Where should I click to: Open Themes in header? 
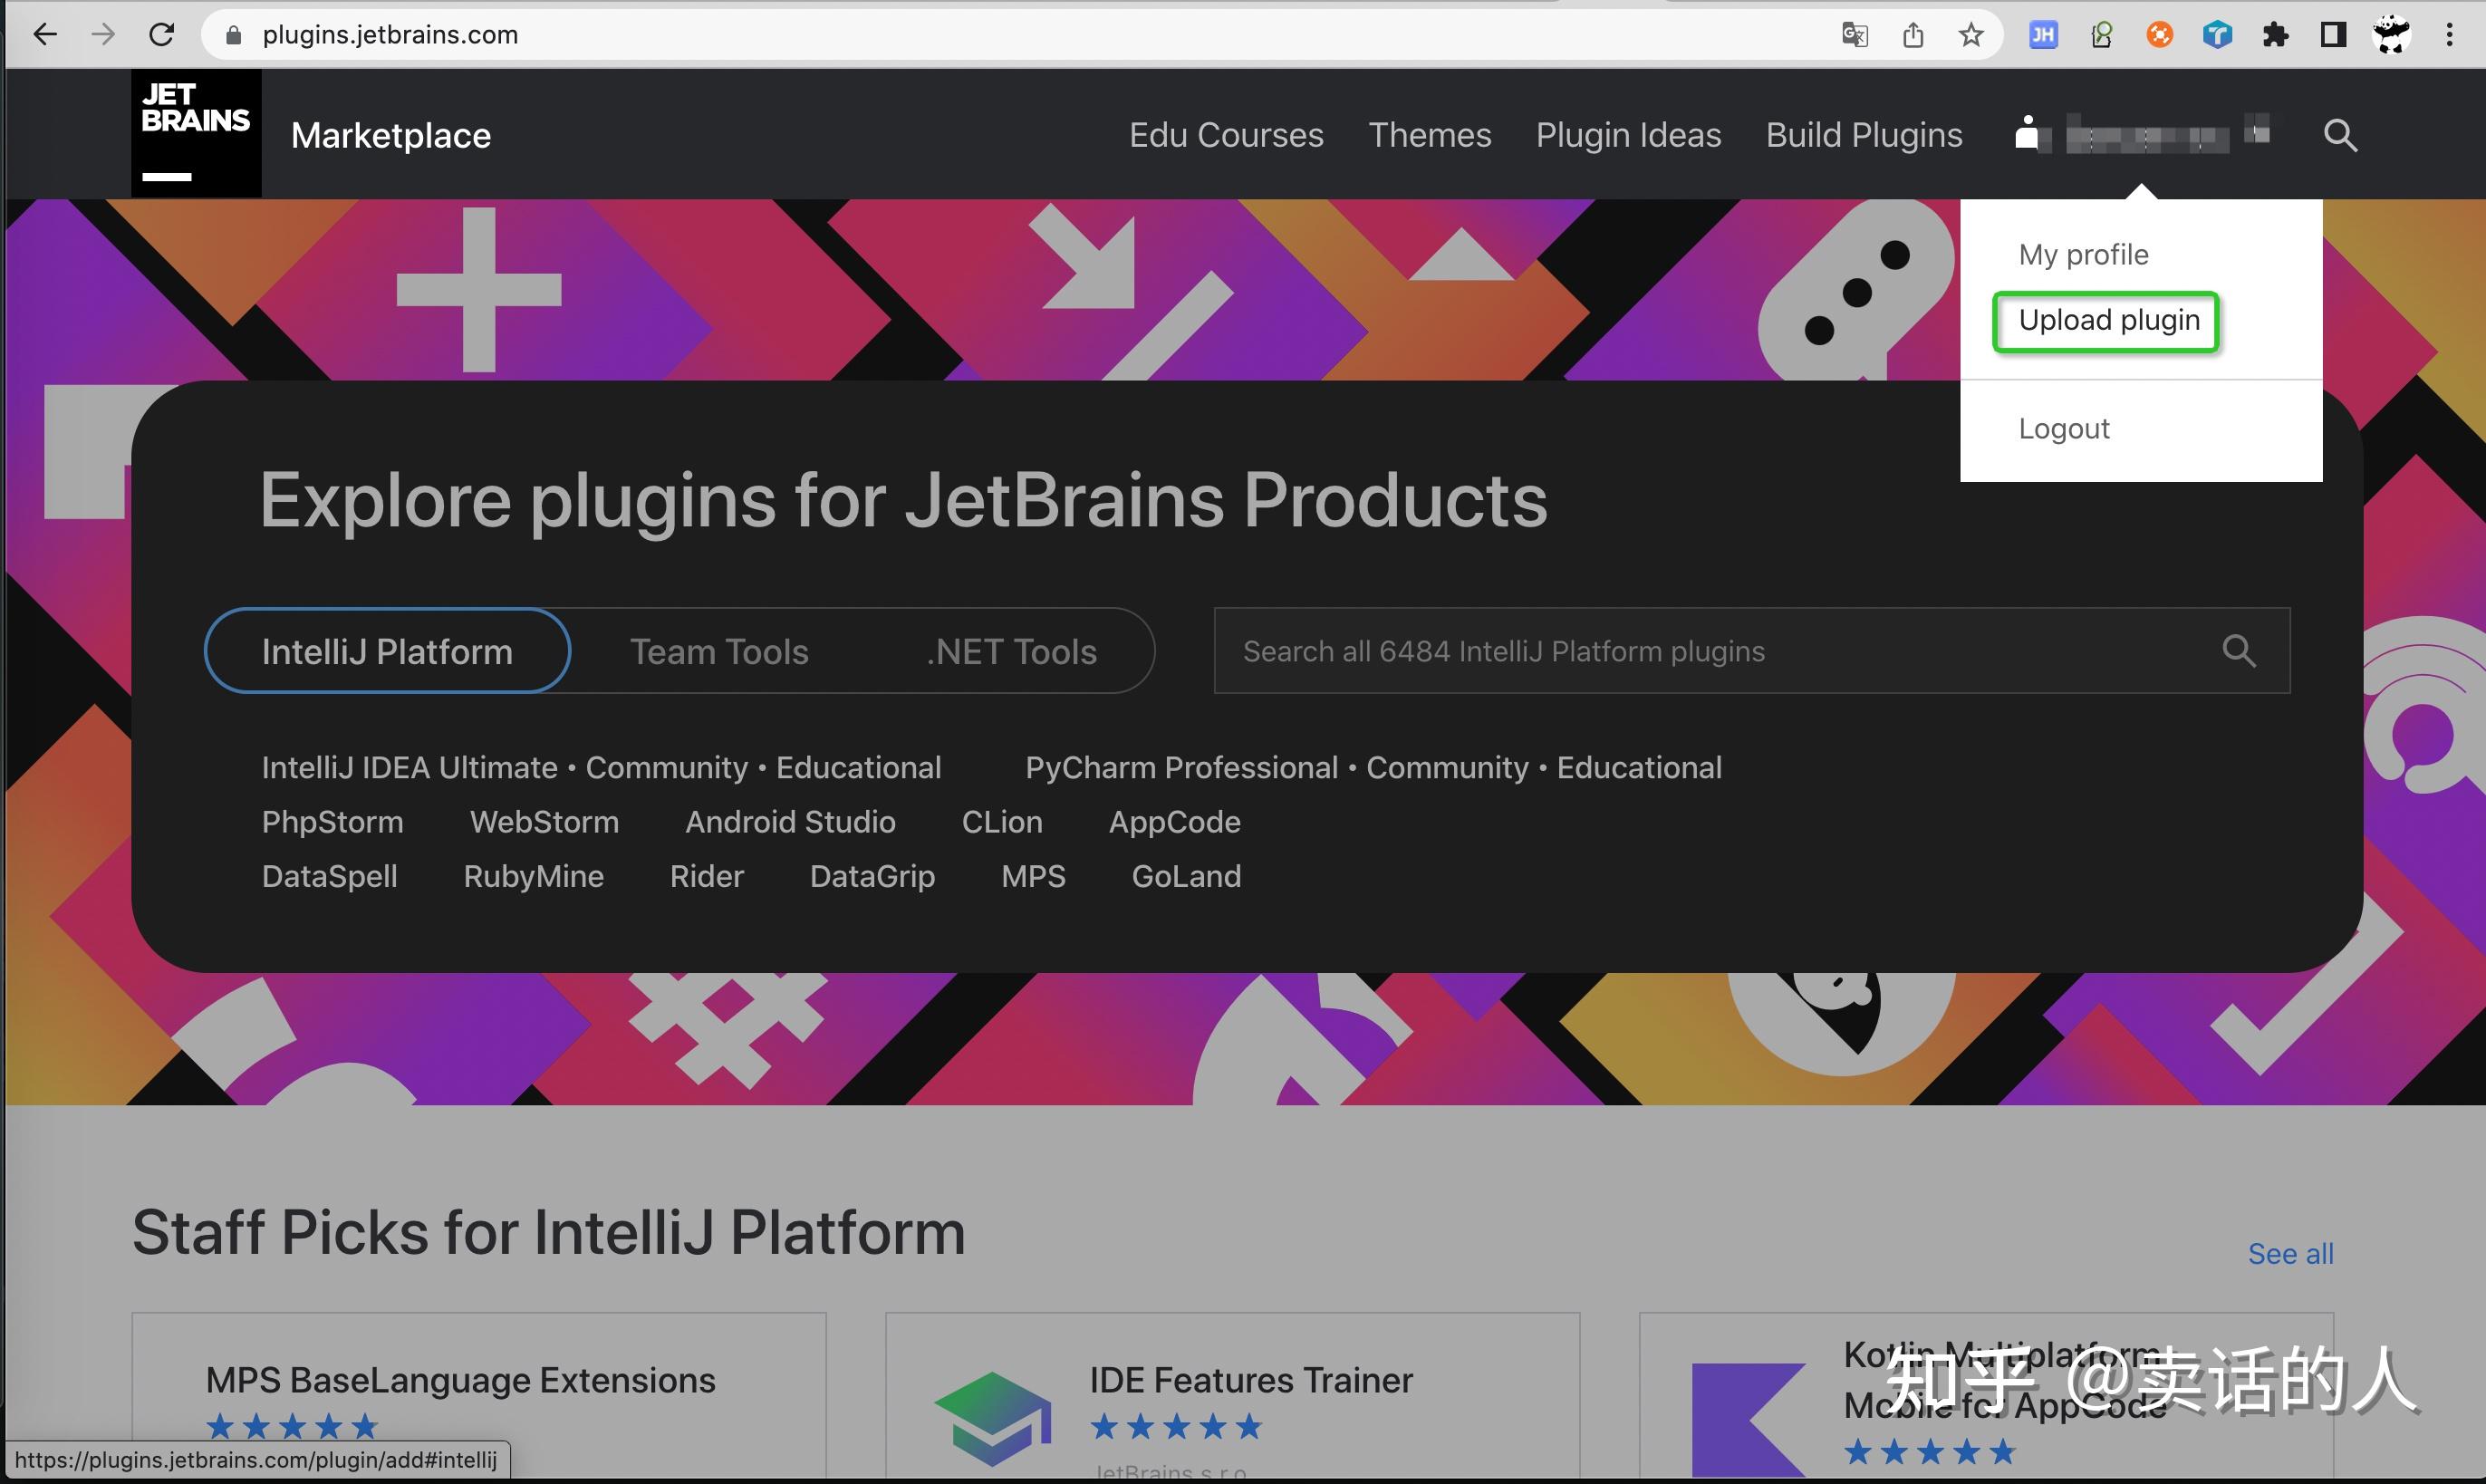1430,135
